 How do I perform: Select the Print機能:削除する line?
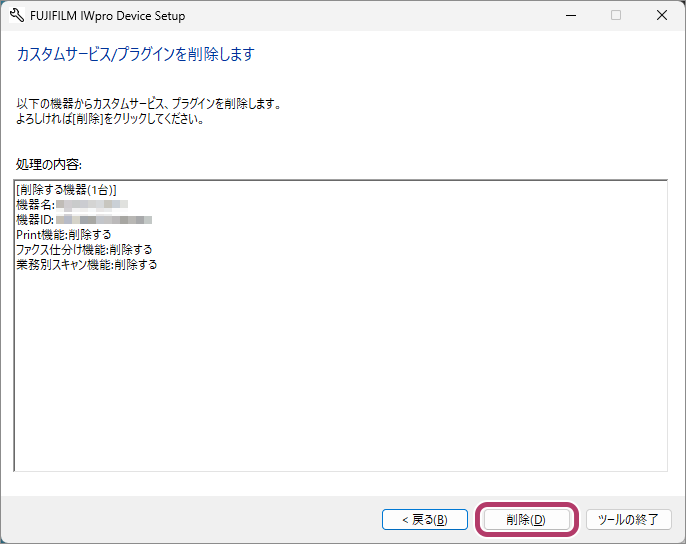coord(63,234)
